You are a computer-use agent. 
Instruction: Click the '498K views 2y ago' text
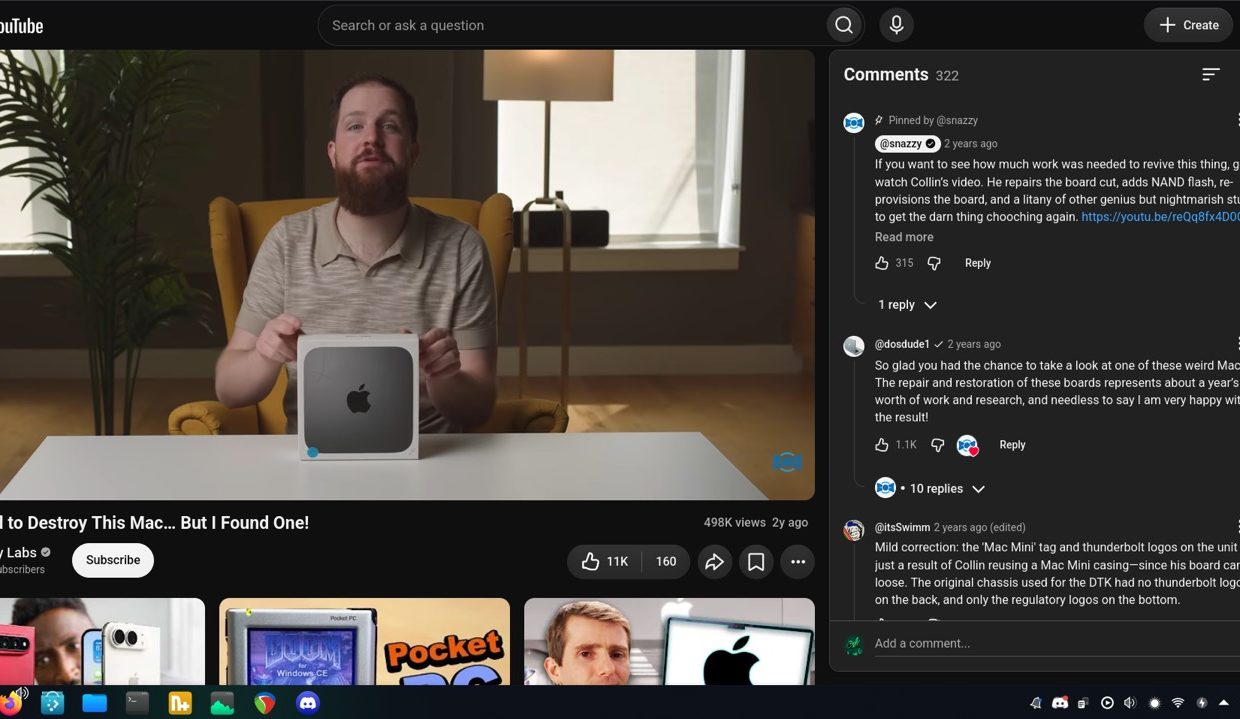756,522
